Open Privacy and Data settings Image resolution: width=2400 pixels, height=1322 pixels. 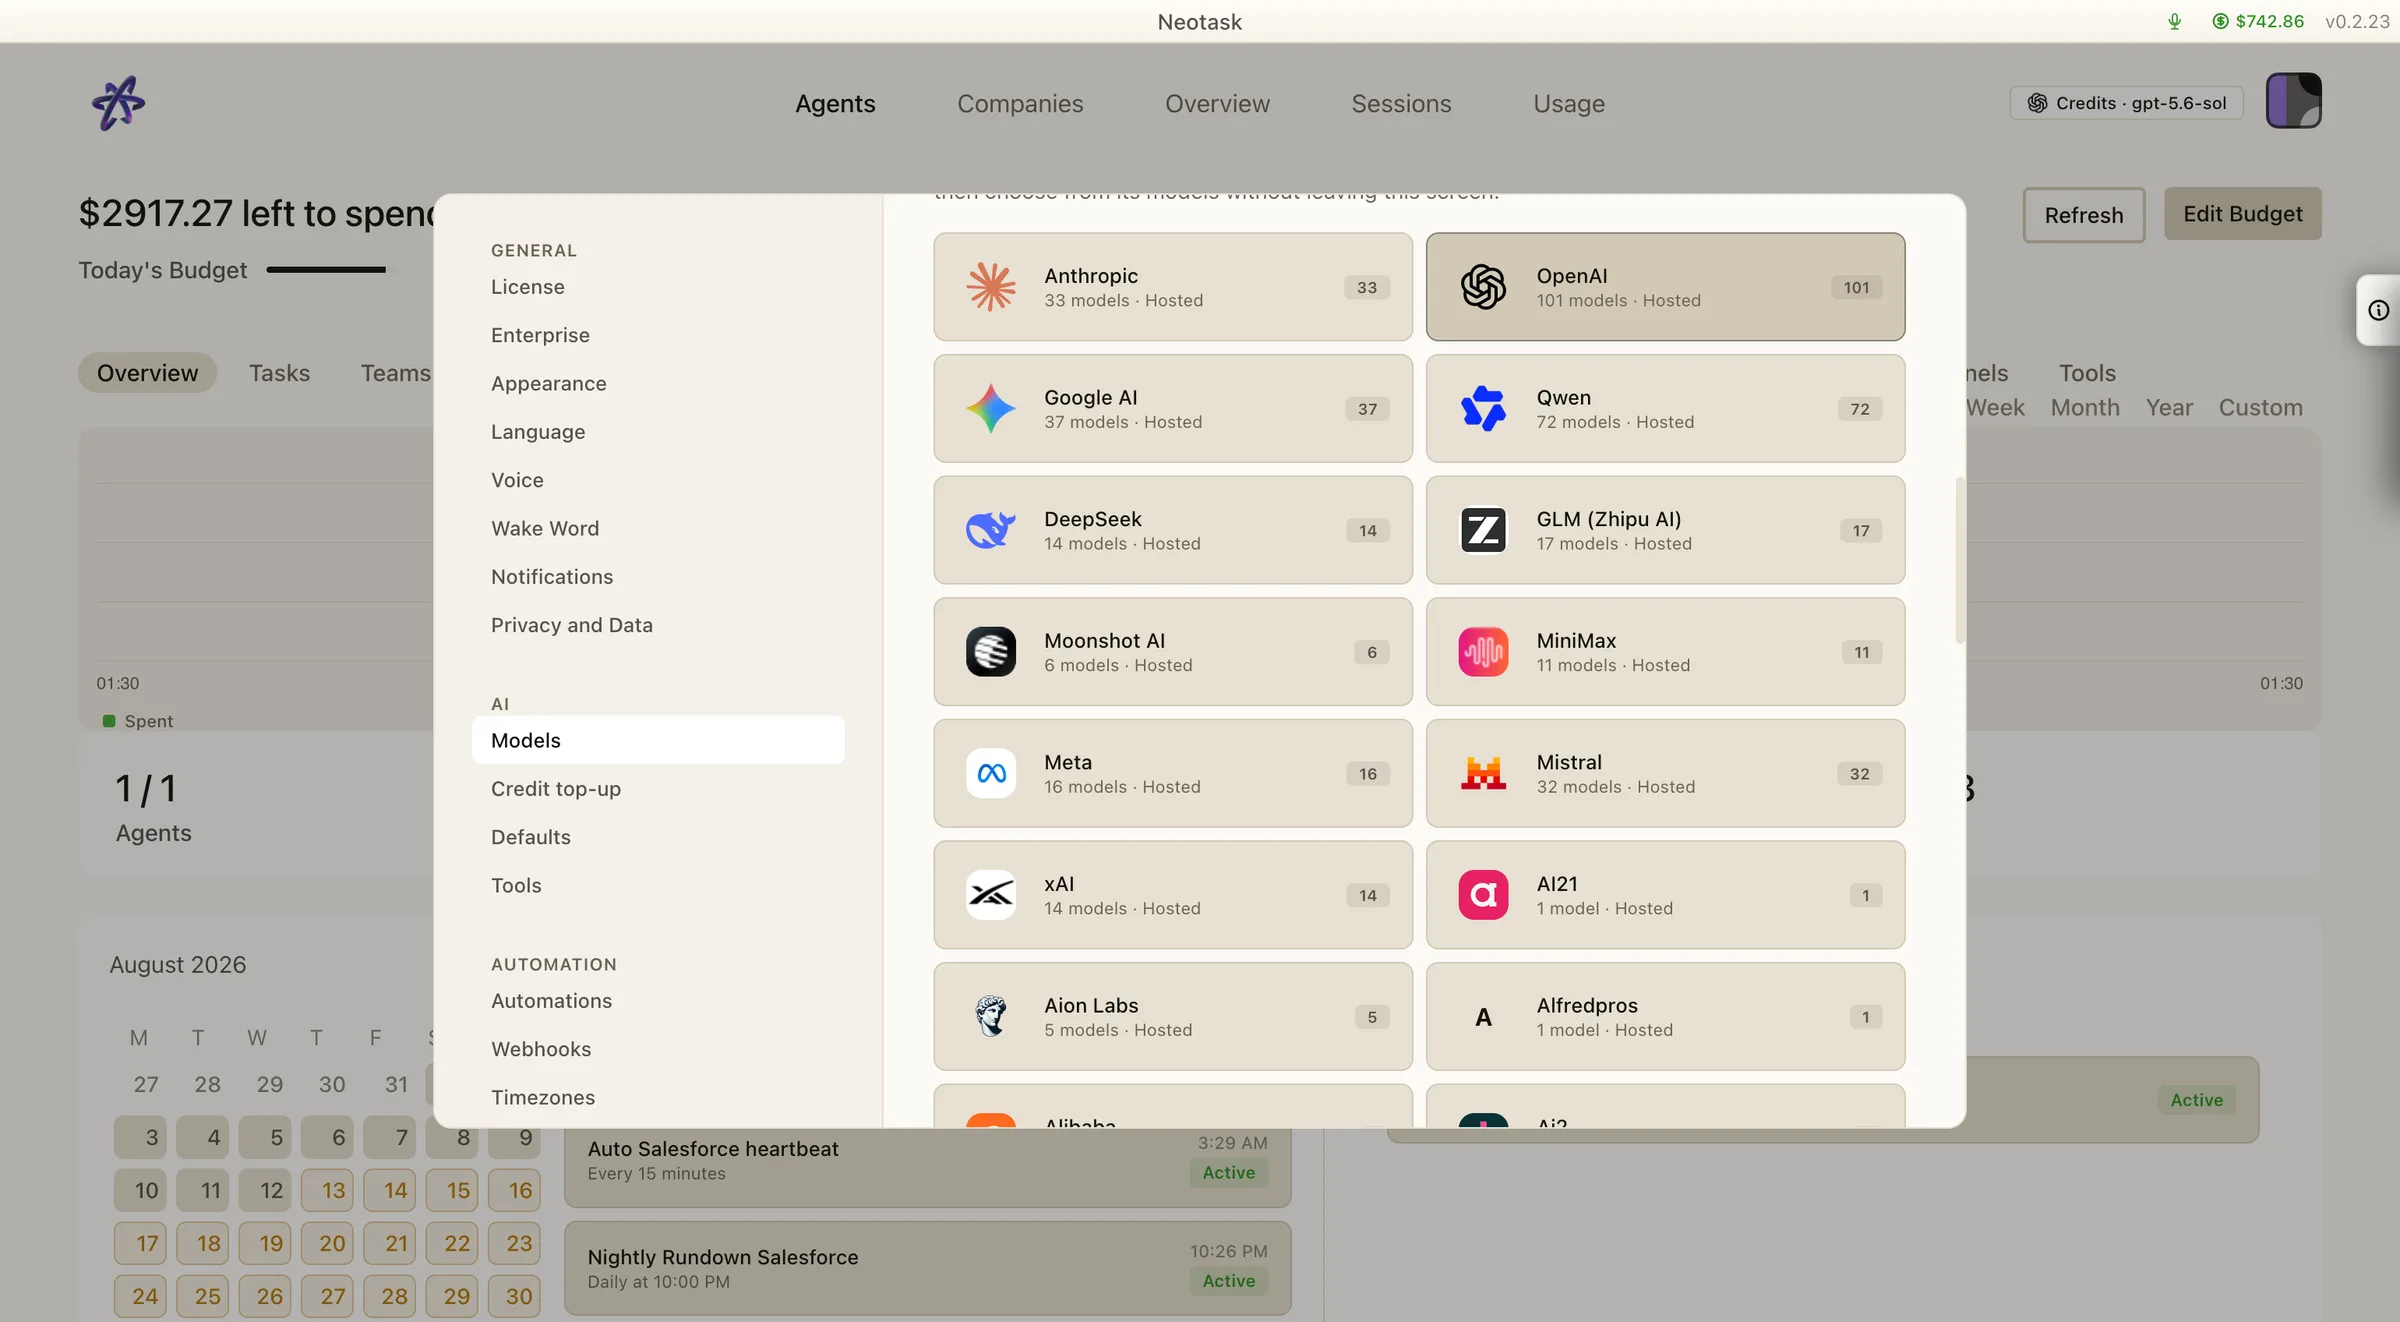pos(658,625)
